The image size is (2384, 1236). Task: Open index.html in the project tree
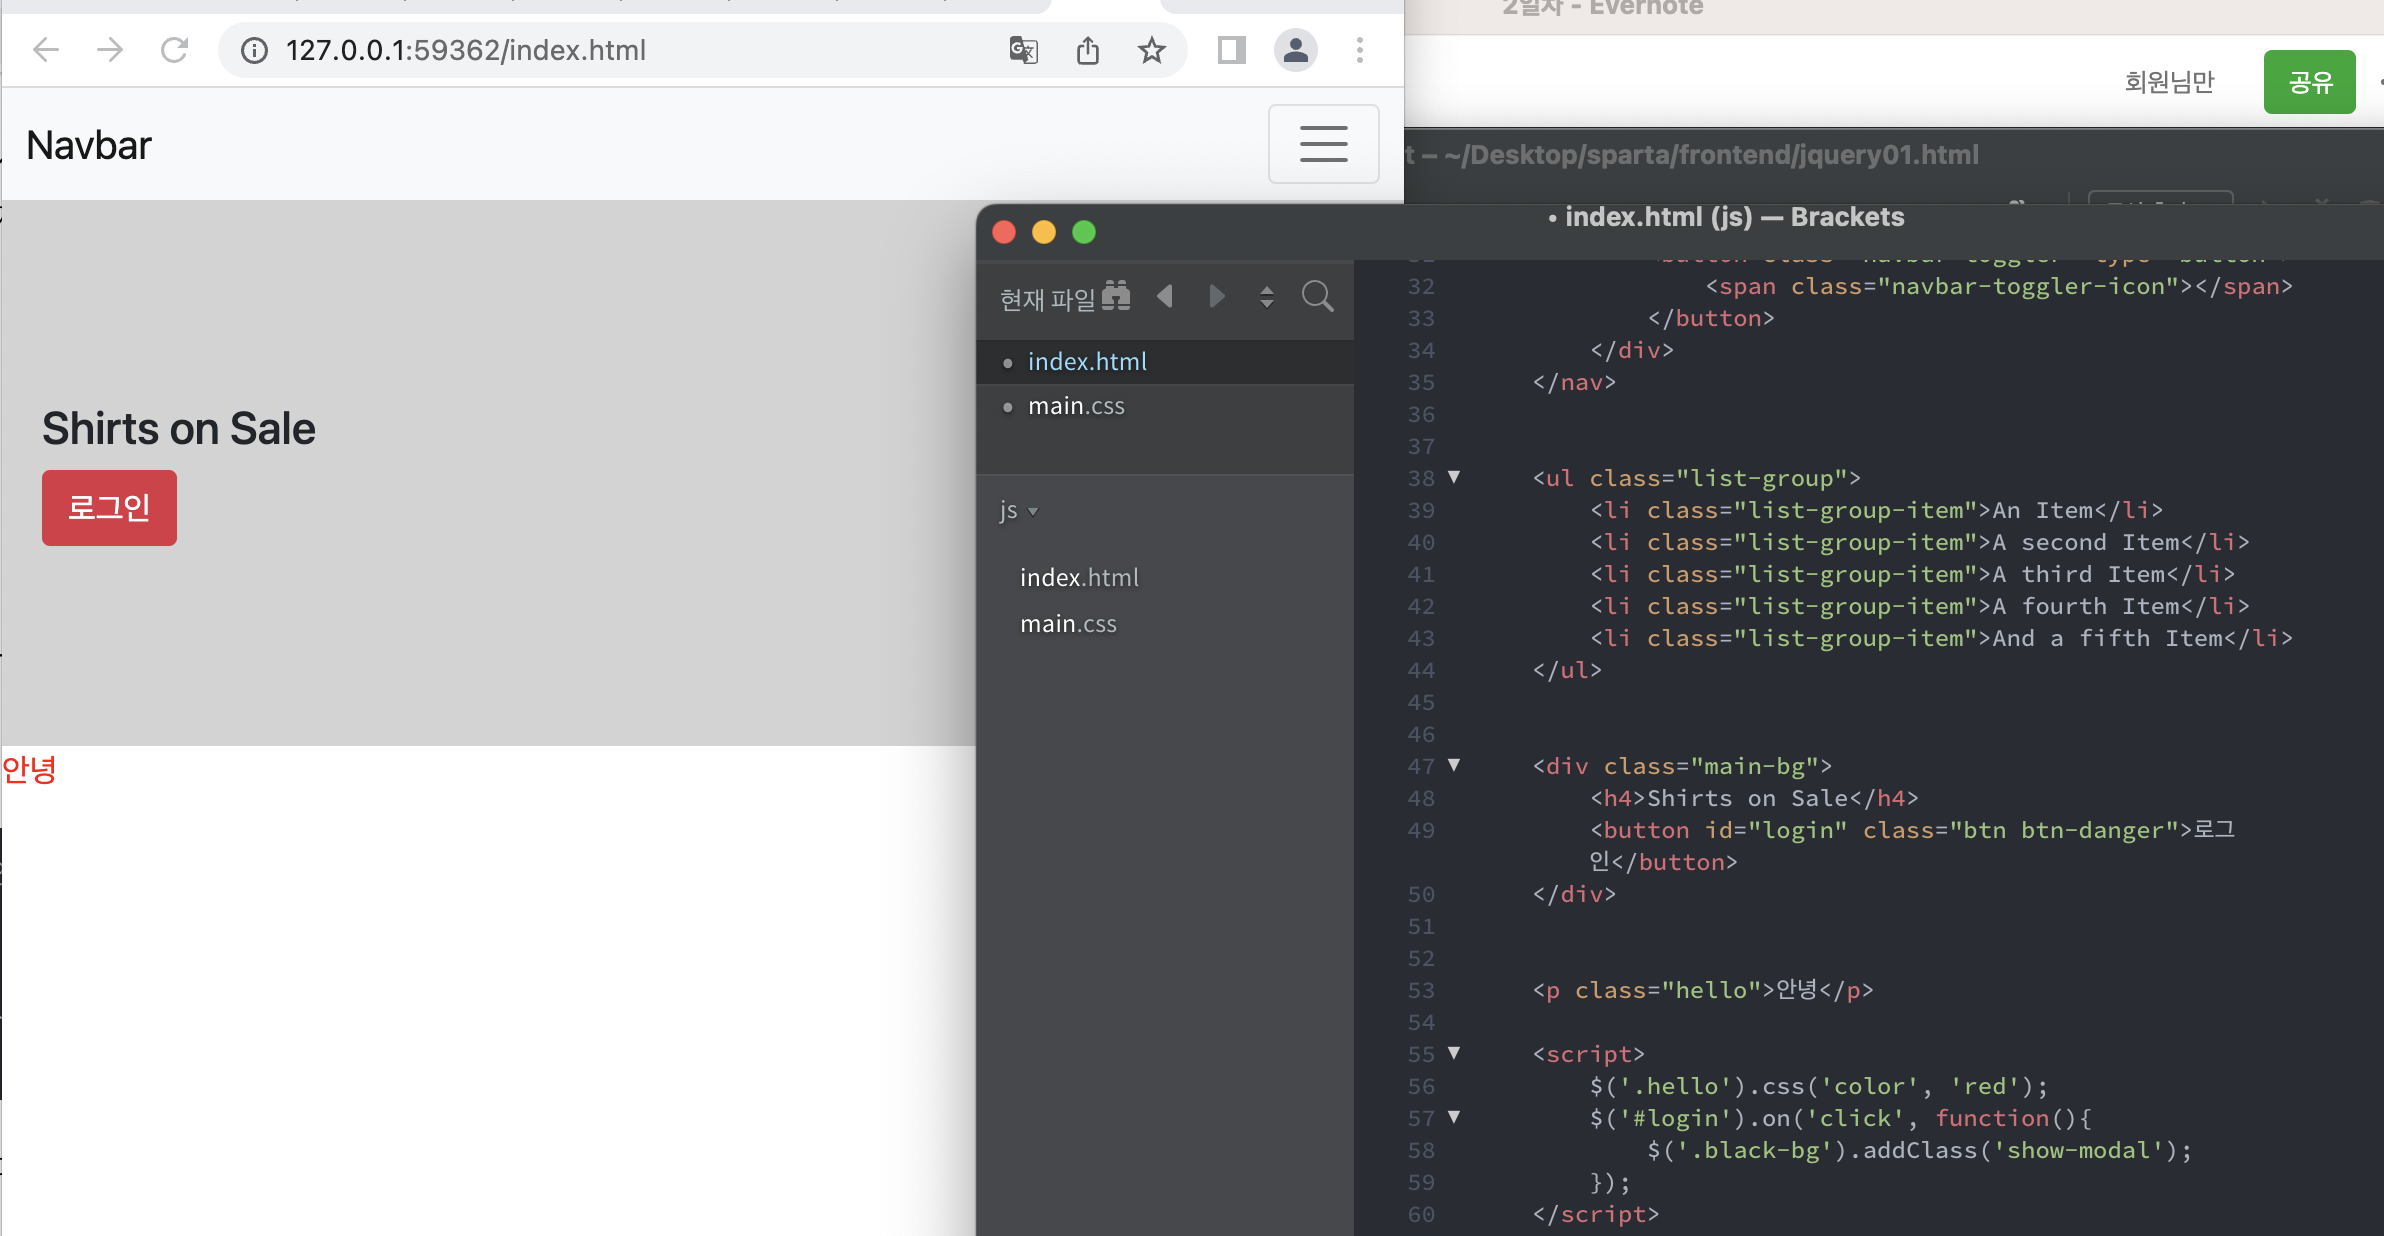point(1080,578)
